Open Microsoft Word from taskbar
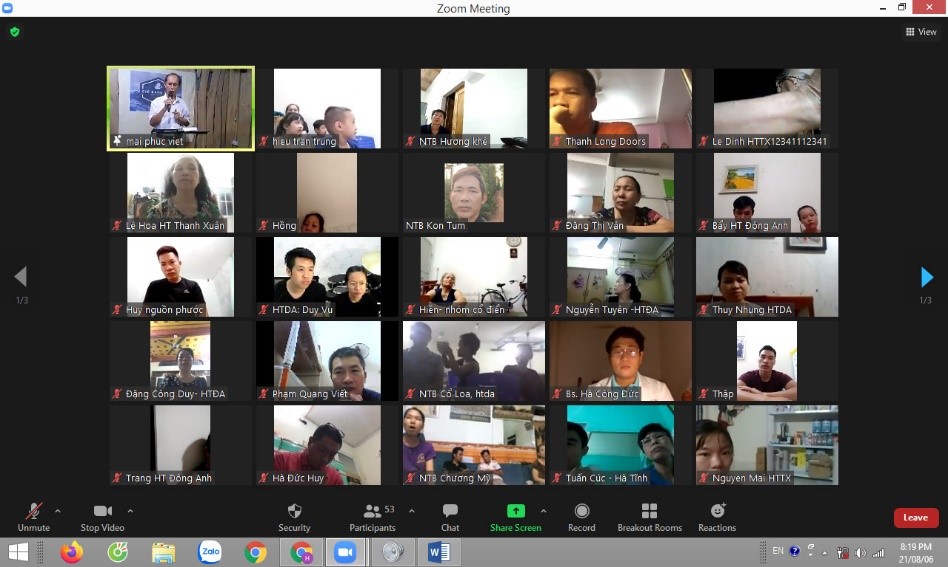This screenshot has width=948, height=567. (439, 552)
